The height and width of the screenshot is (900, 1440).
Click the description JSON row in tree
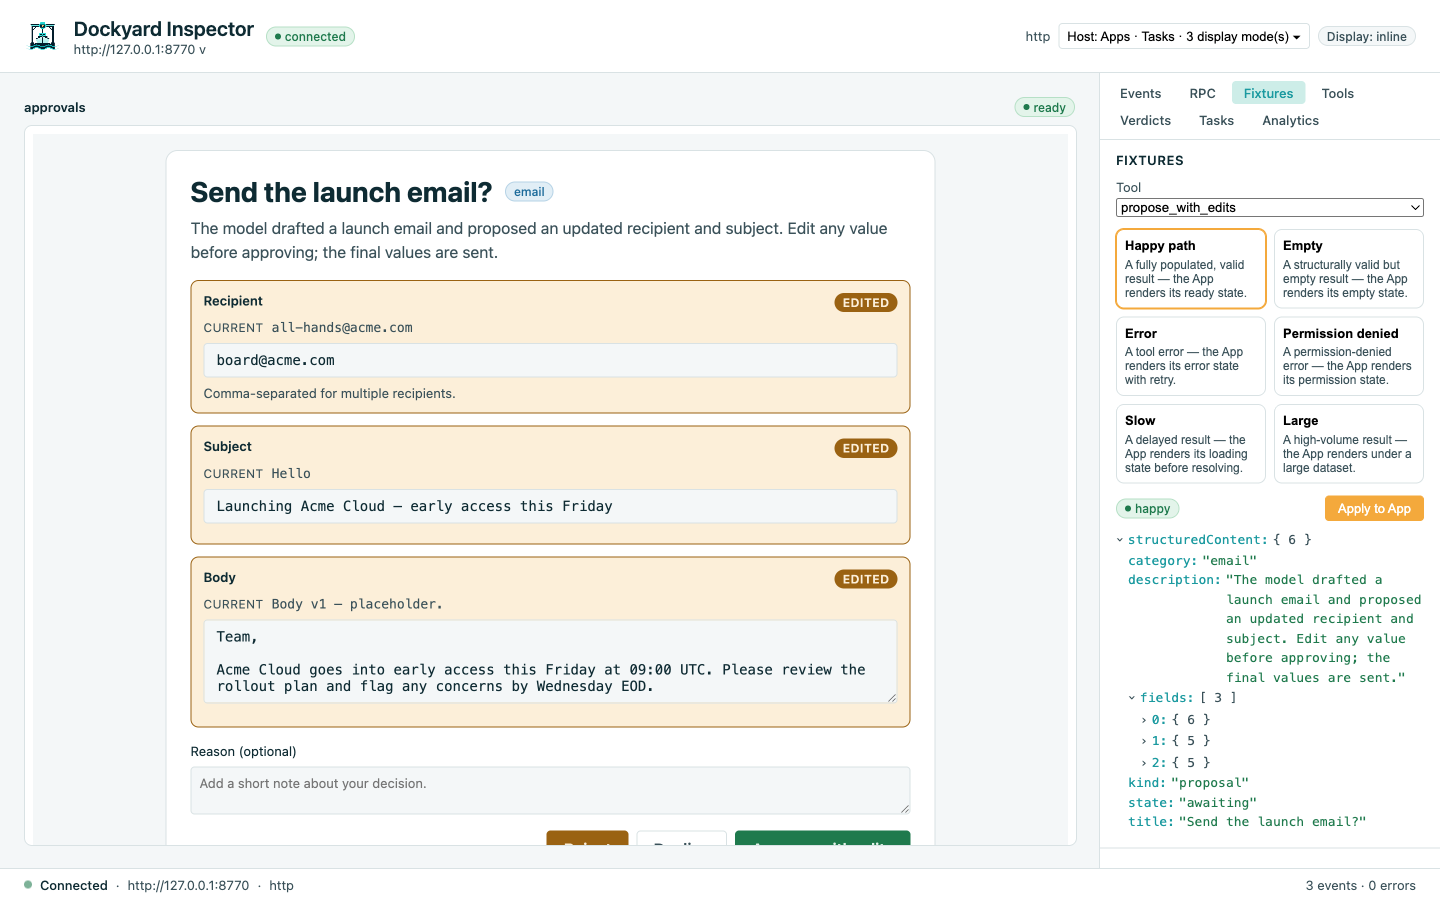point(1274,629)
